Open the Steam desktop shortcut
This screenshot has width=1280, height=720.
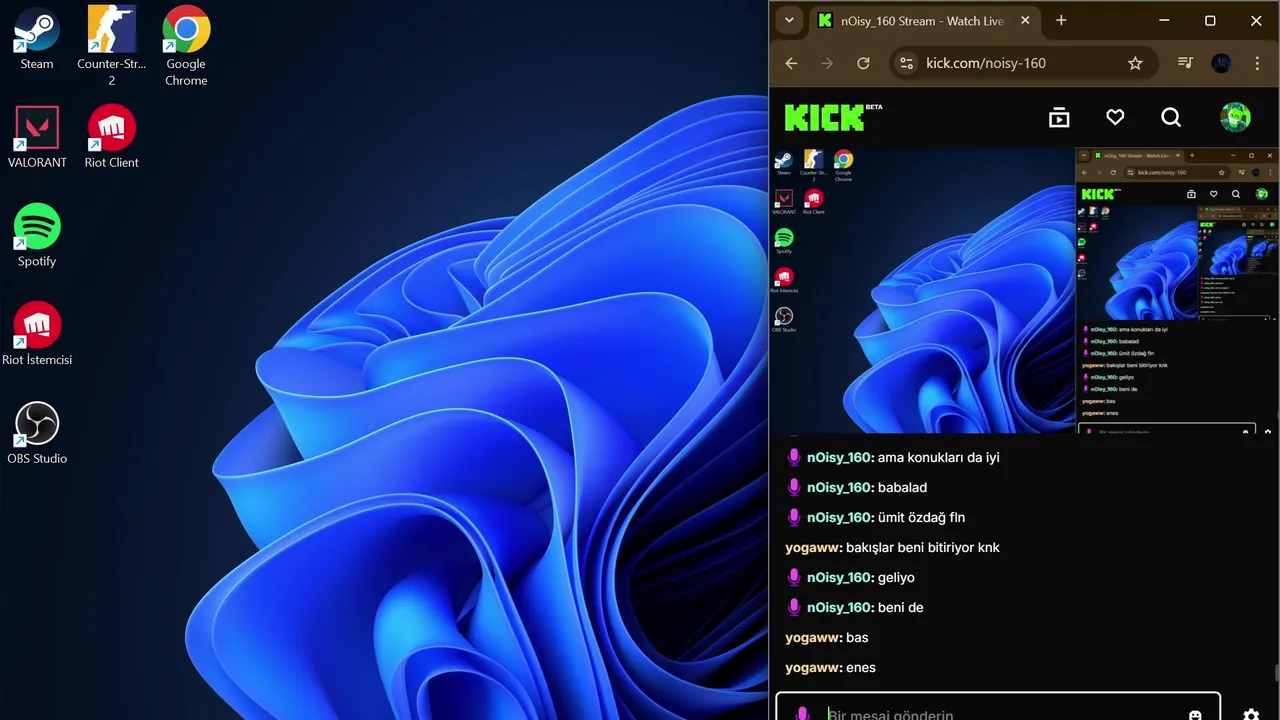tap(37, 39)
